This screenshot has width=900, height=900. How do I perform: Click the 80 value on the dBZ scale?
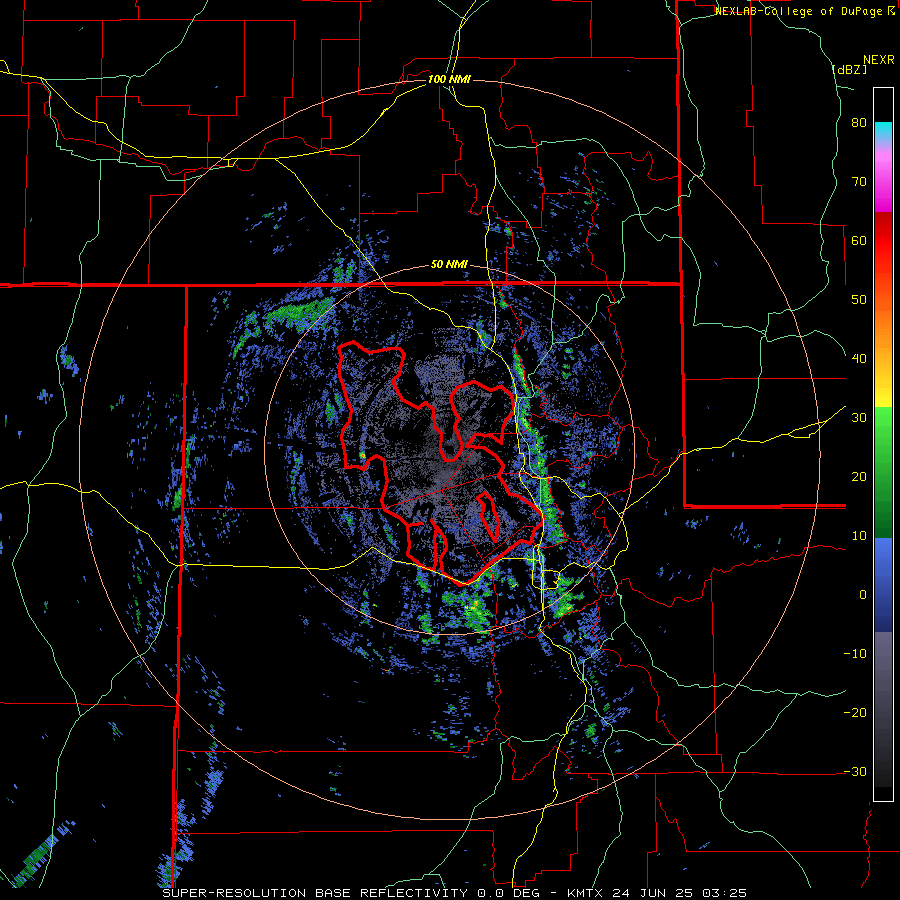[x=859, y=123]
